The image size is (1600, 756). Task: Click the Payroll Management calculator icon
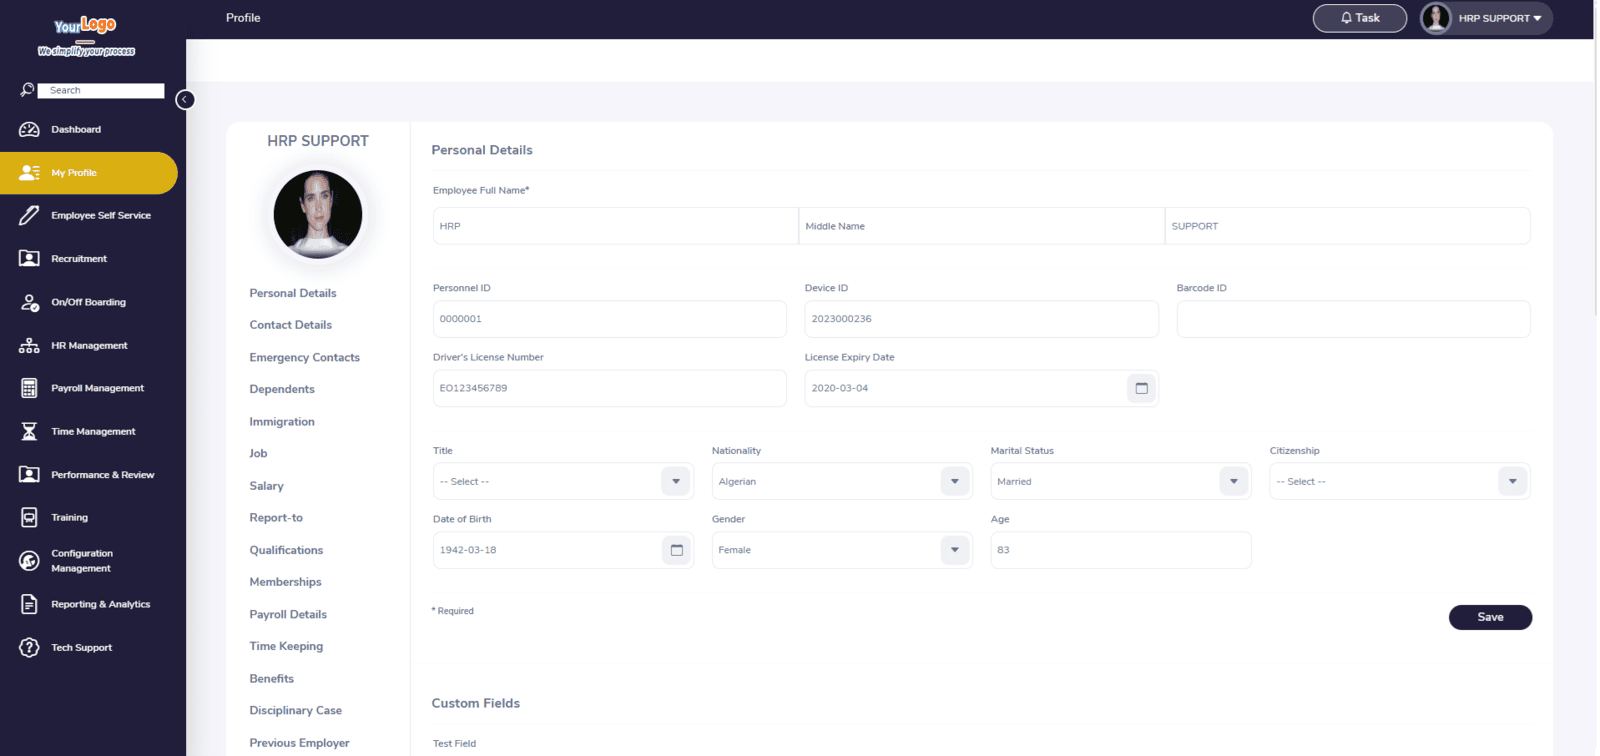pyautogui.click(x=29, y=388)
